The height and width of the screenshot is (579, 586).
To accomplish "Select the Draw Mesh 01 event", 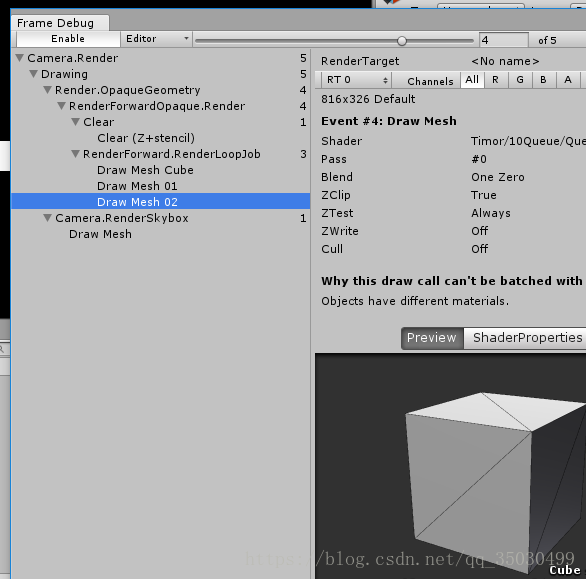I will click(x=161, y=186).
